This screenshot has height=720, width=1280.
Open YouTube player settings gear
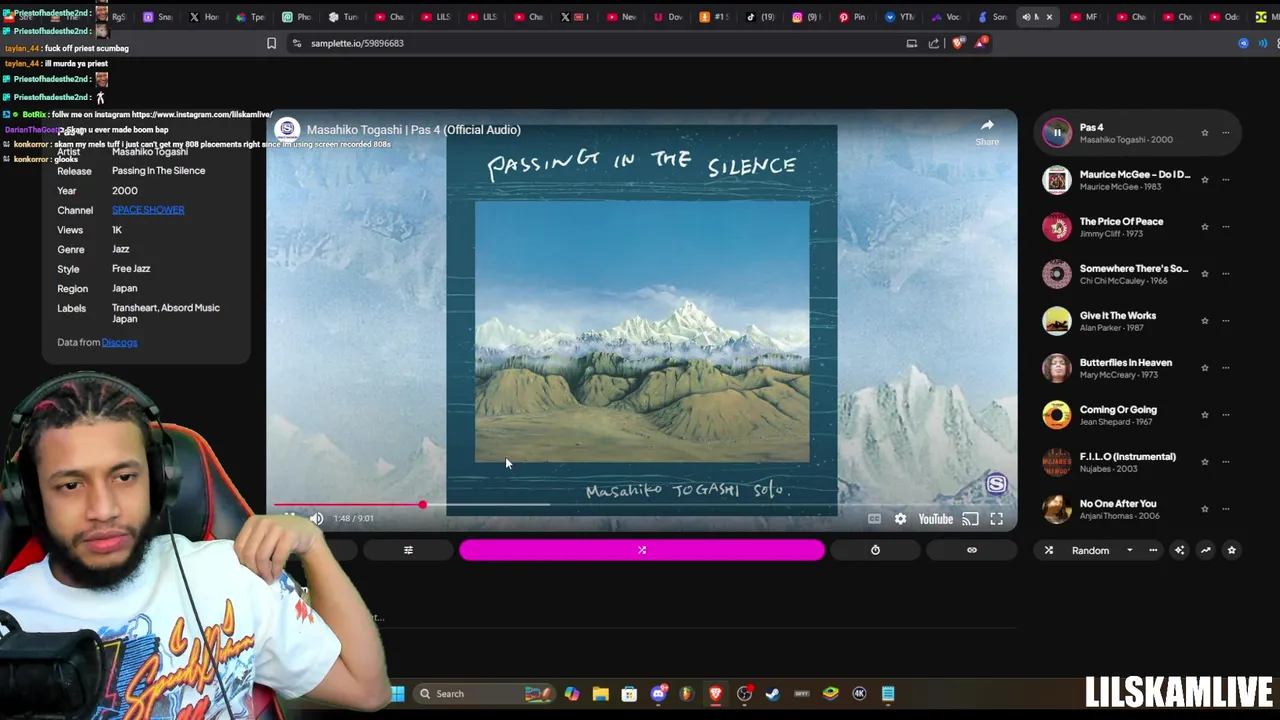(900, 518)
